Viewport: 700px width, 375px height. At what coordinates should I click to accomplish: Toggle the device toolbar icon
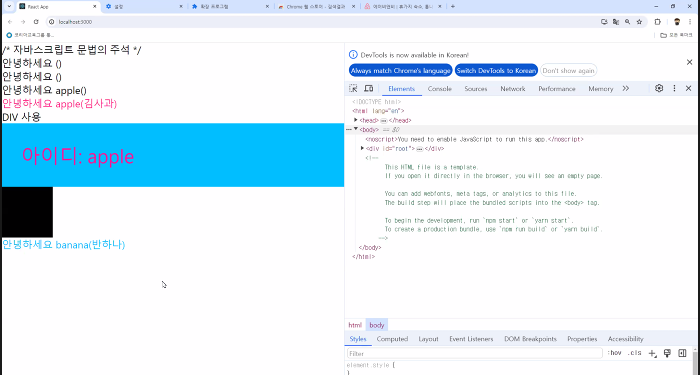[368, 88]
